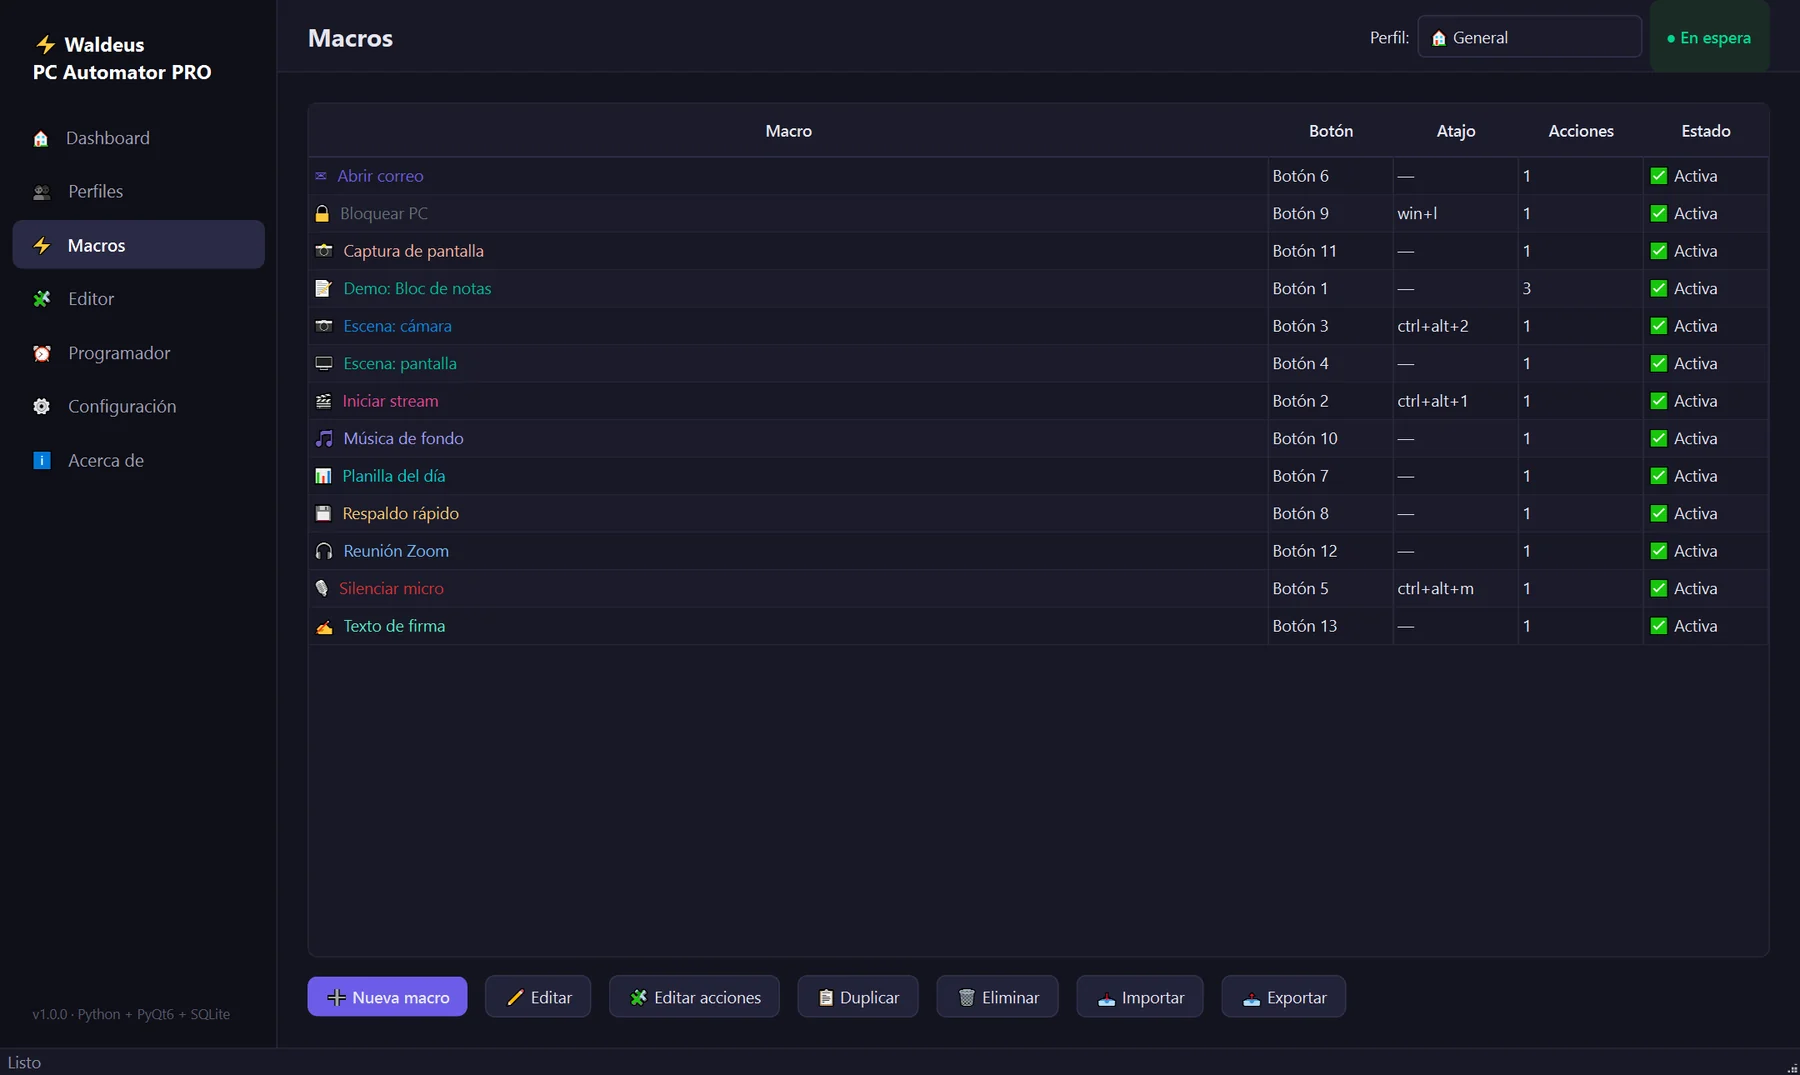Click the monitor icon beside Escena: pantalla
1800x1075 pixels.
pyautogui.click(x=324, y=364)
